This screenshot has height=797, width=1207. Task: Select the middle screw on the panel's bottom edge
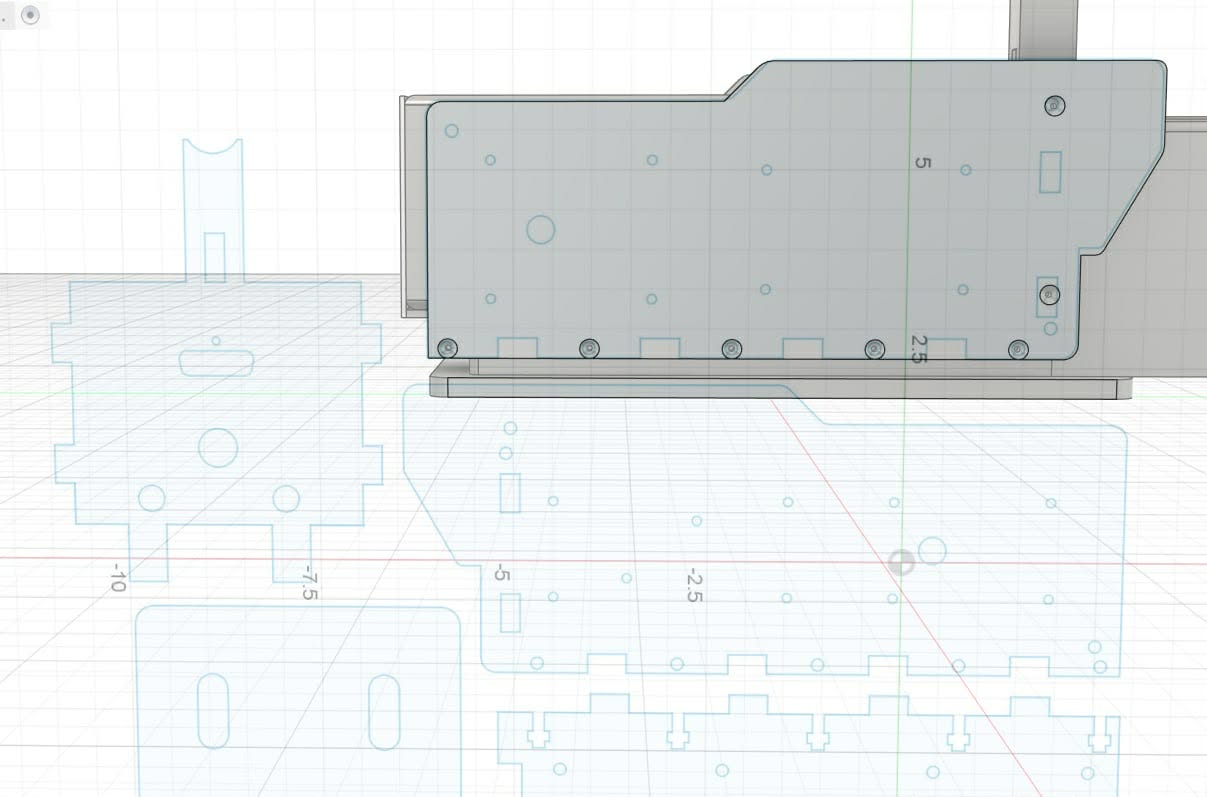[x=732, y=348]
